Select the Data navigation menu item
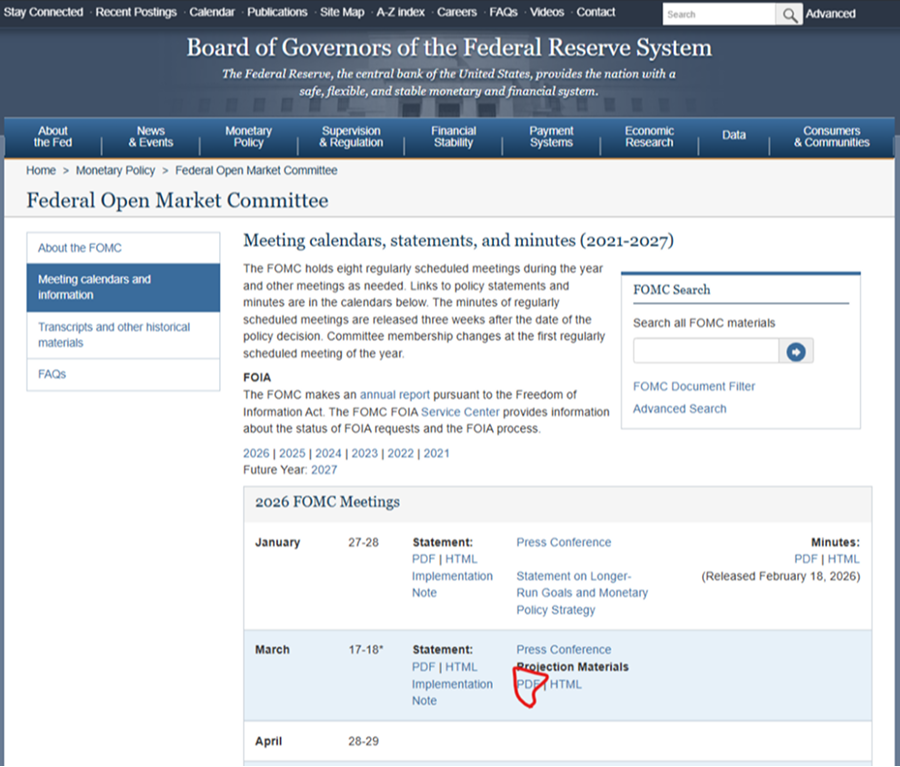The width and height of the screenshot is (900, 767). pos(734,136)
